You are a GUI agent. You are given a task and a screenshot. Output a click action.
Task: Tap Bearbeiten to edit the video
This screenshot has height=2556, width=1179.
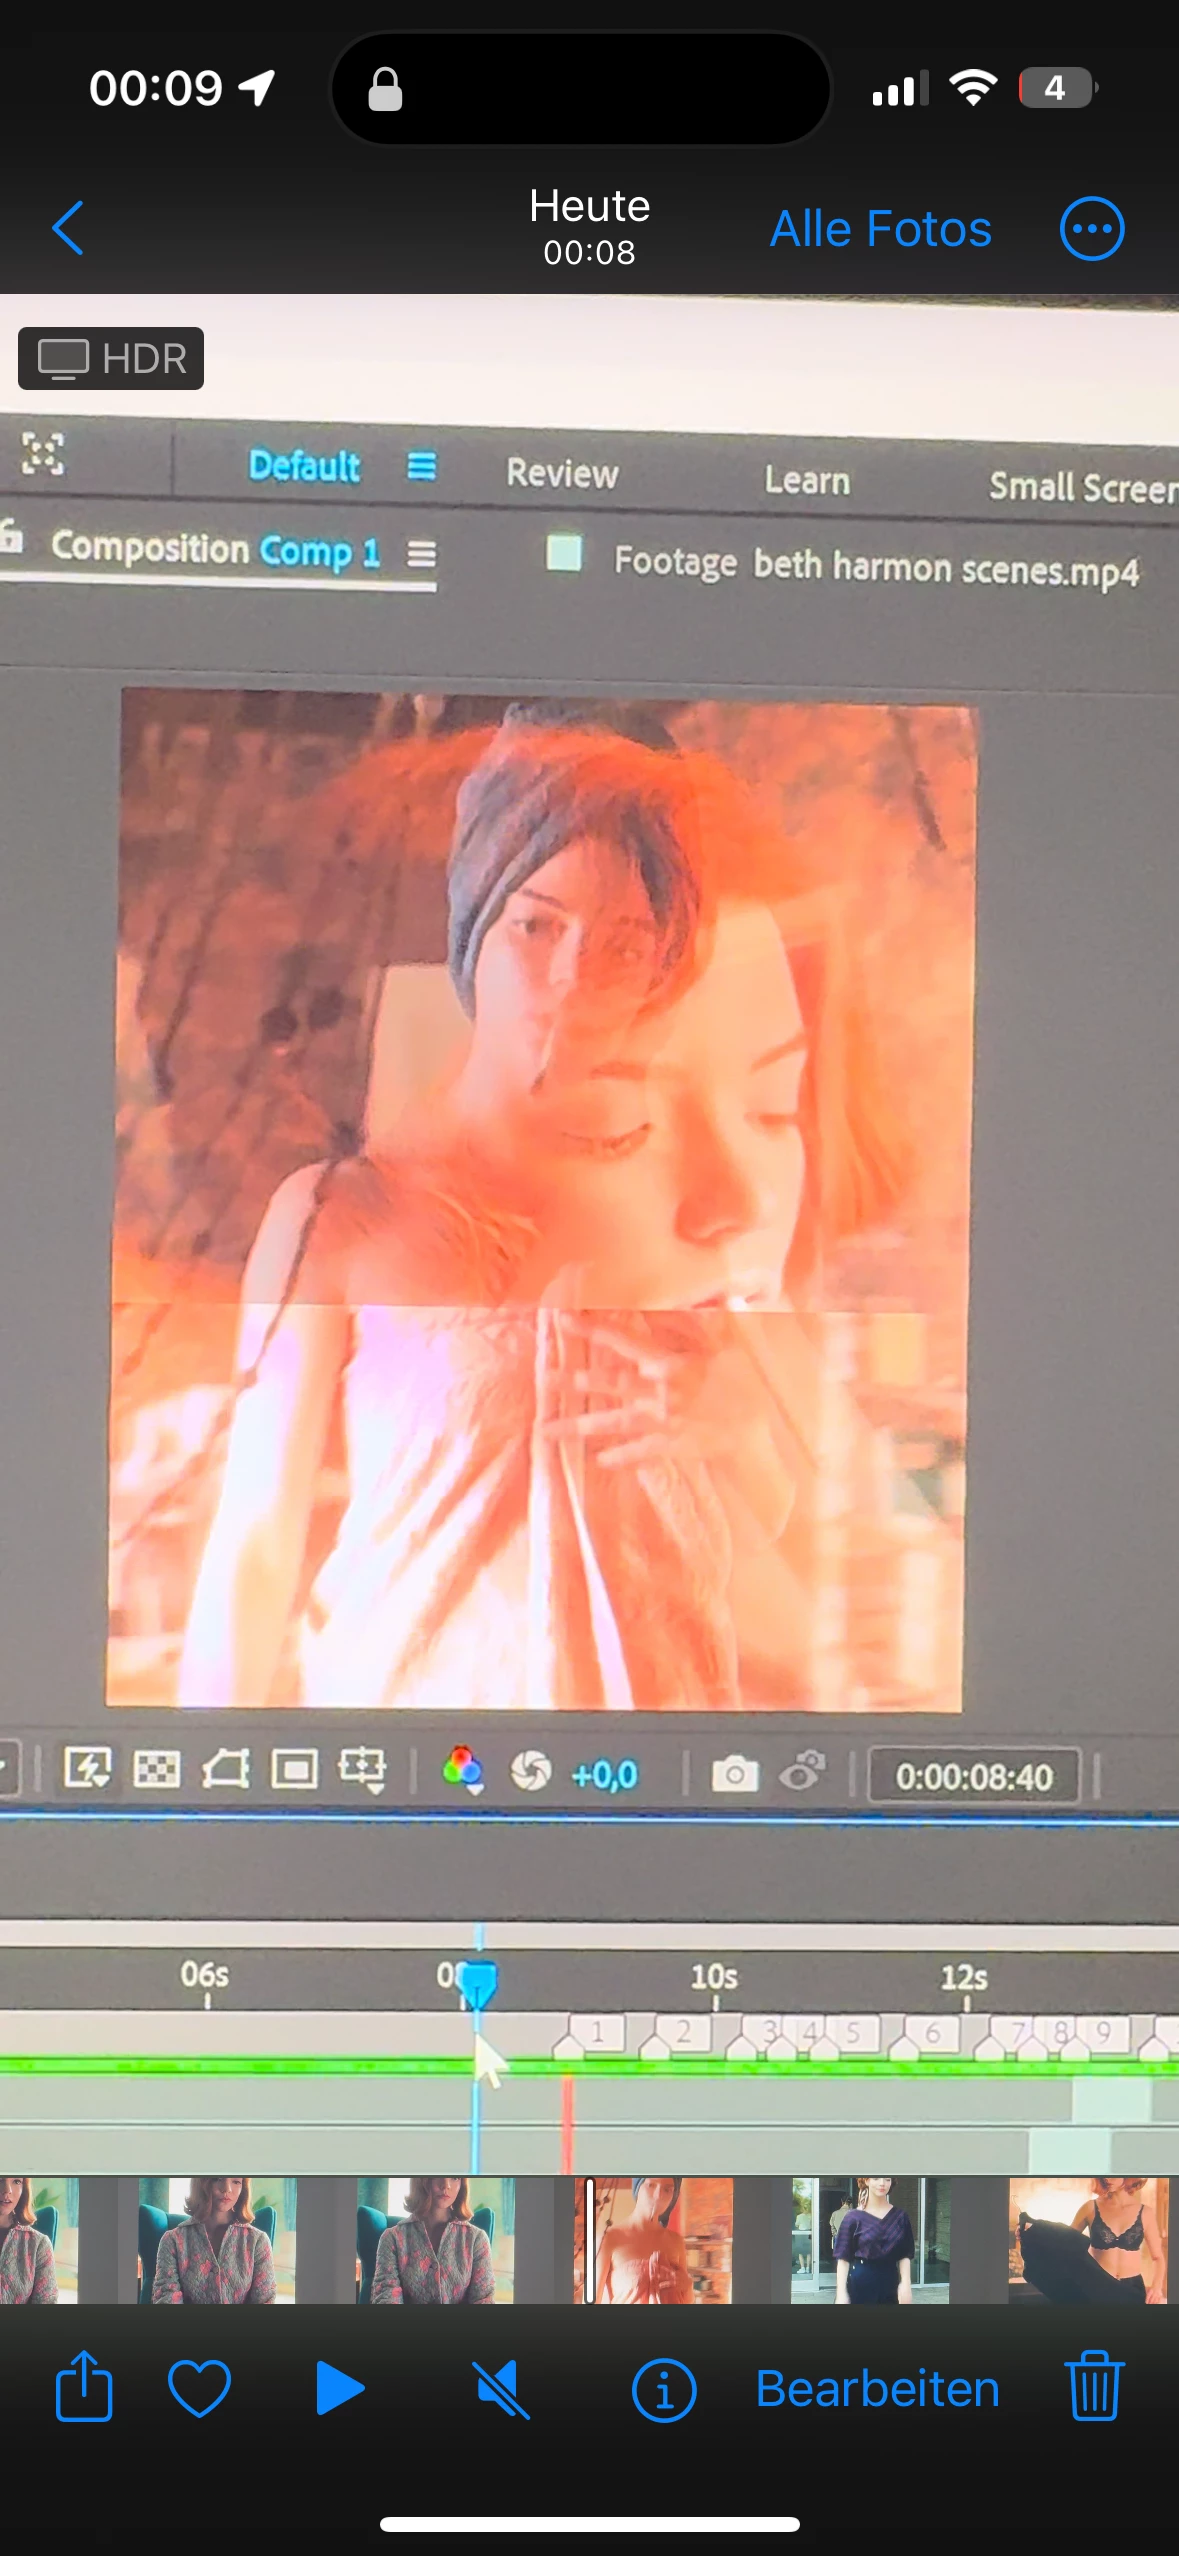(878, 2389)
